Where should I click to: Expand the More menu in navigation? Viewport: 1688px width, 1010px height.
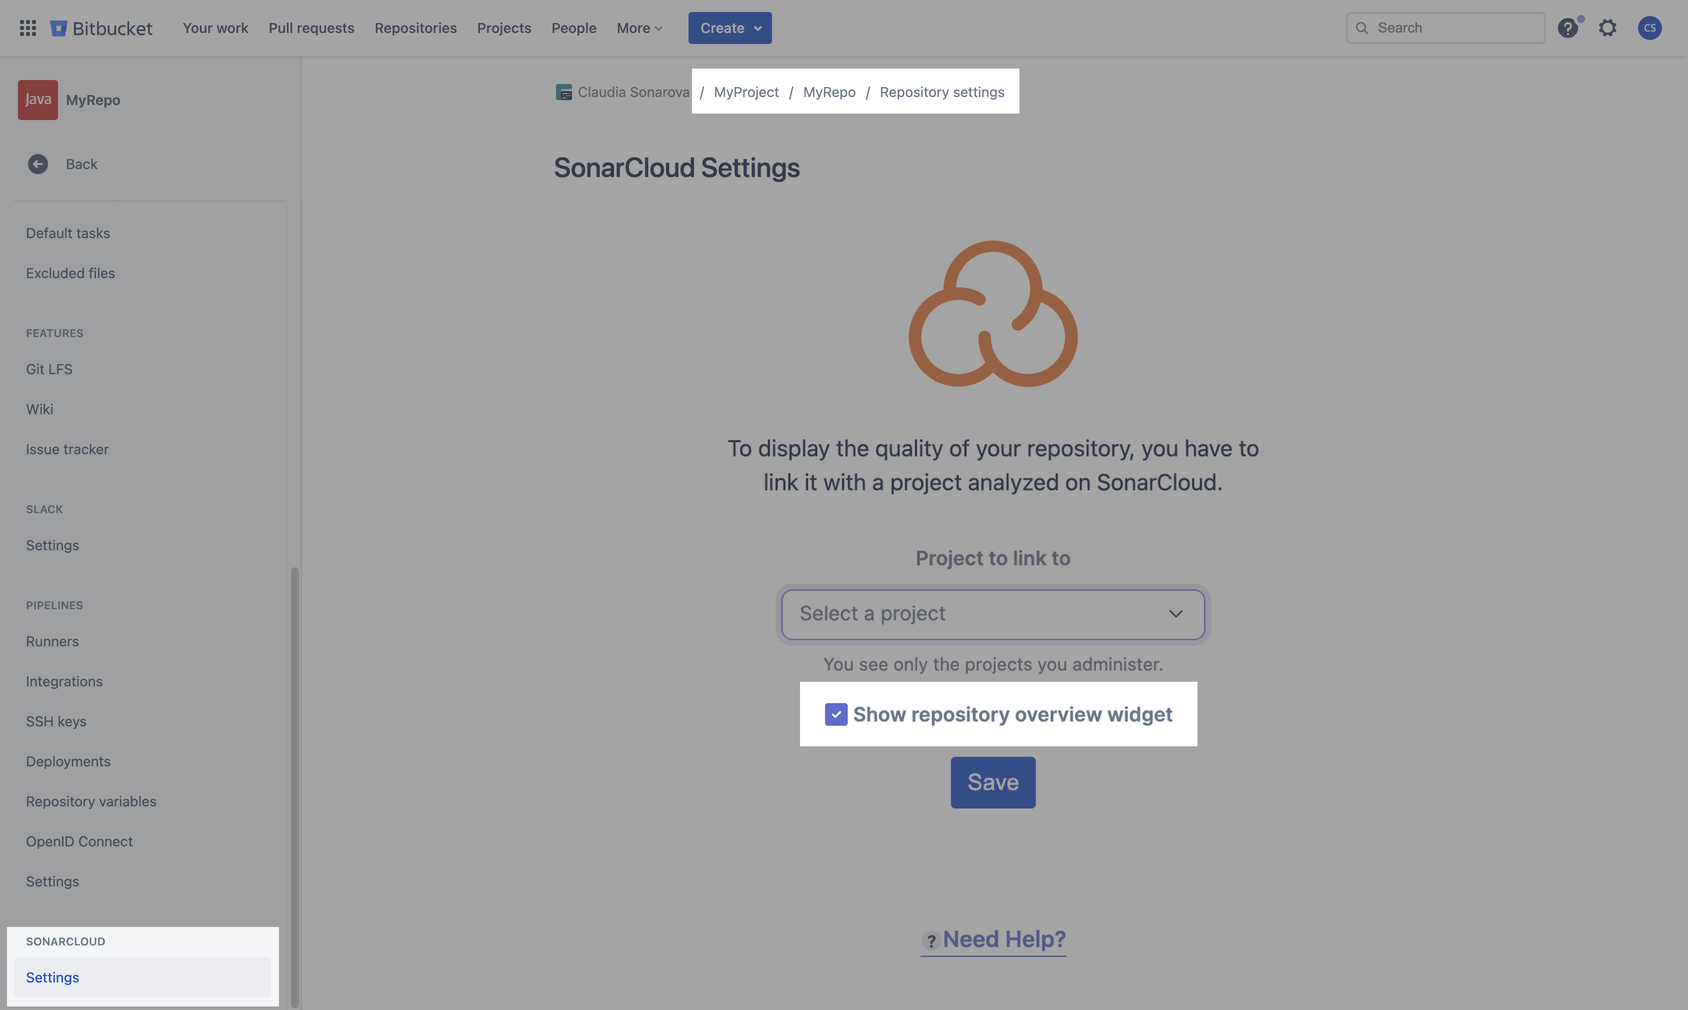click(x=638, y=28)
